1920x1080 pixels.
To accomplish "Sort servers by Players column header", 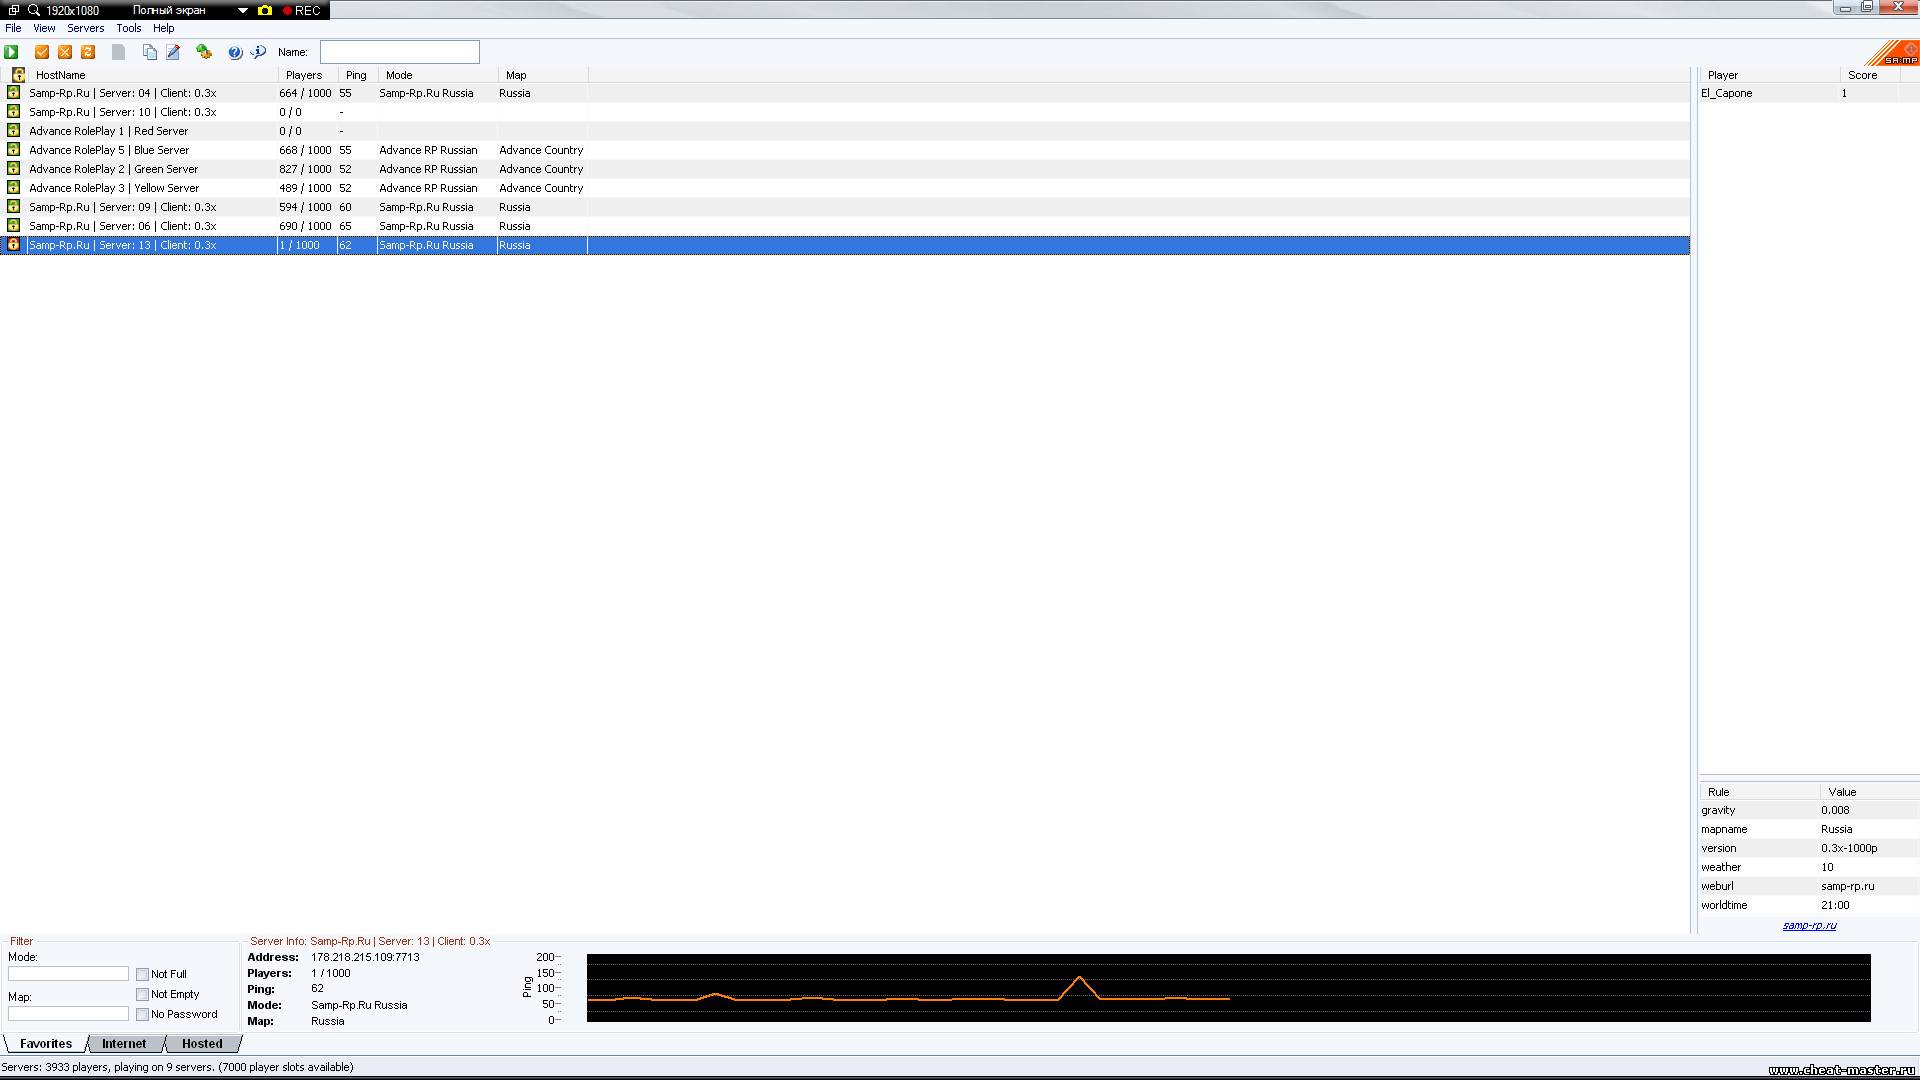I will click(x=304, y=75).
